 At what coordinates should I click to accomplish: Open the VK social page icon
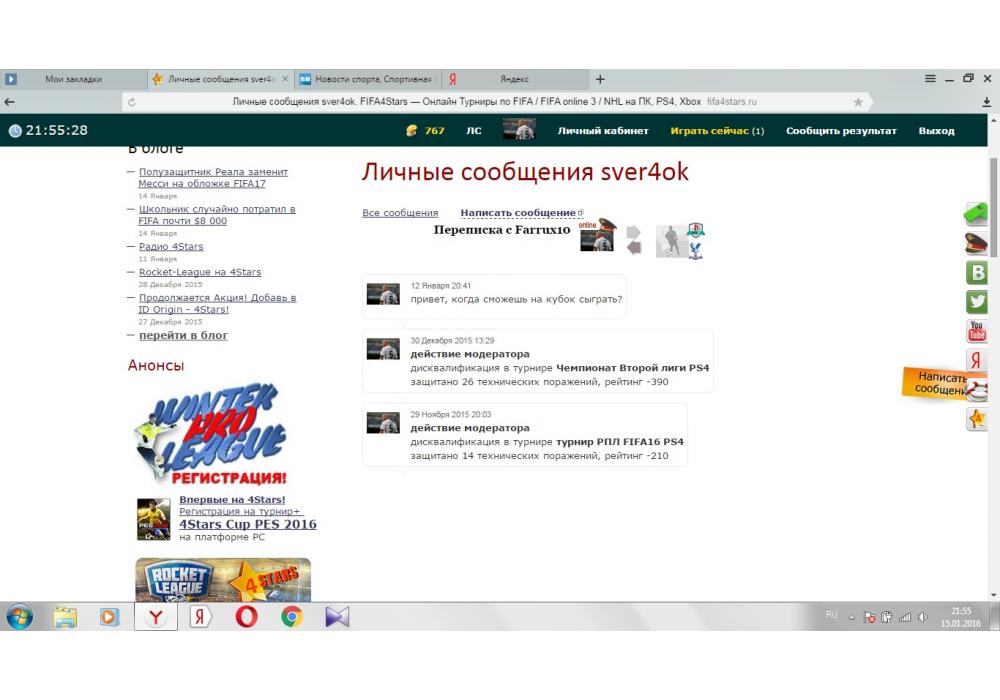(977, 272)
